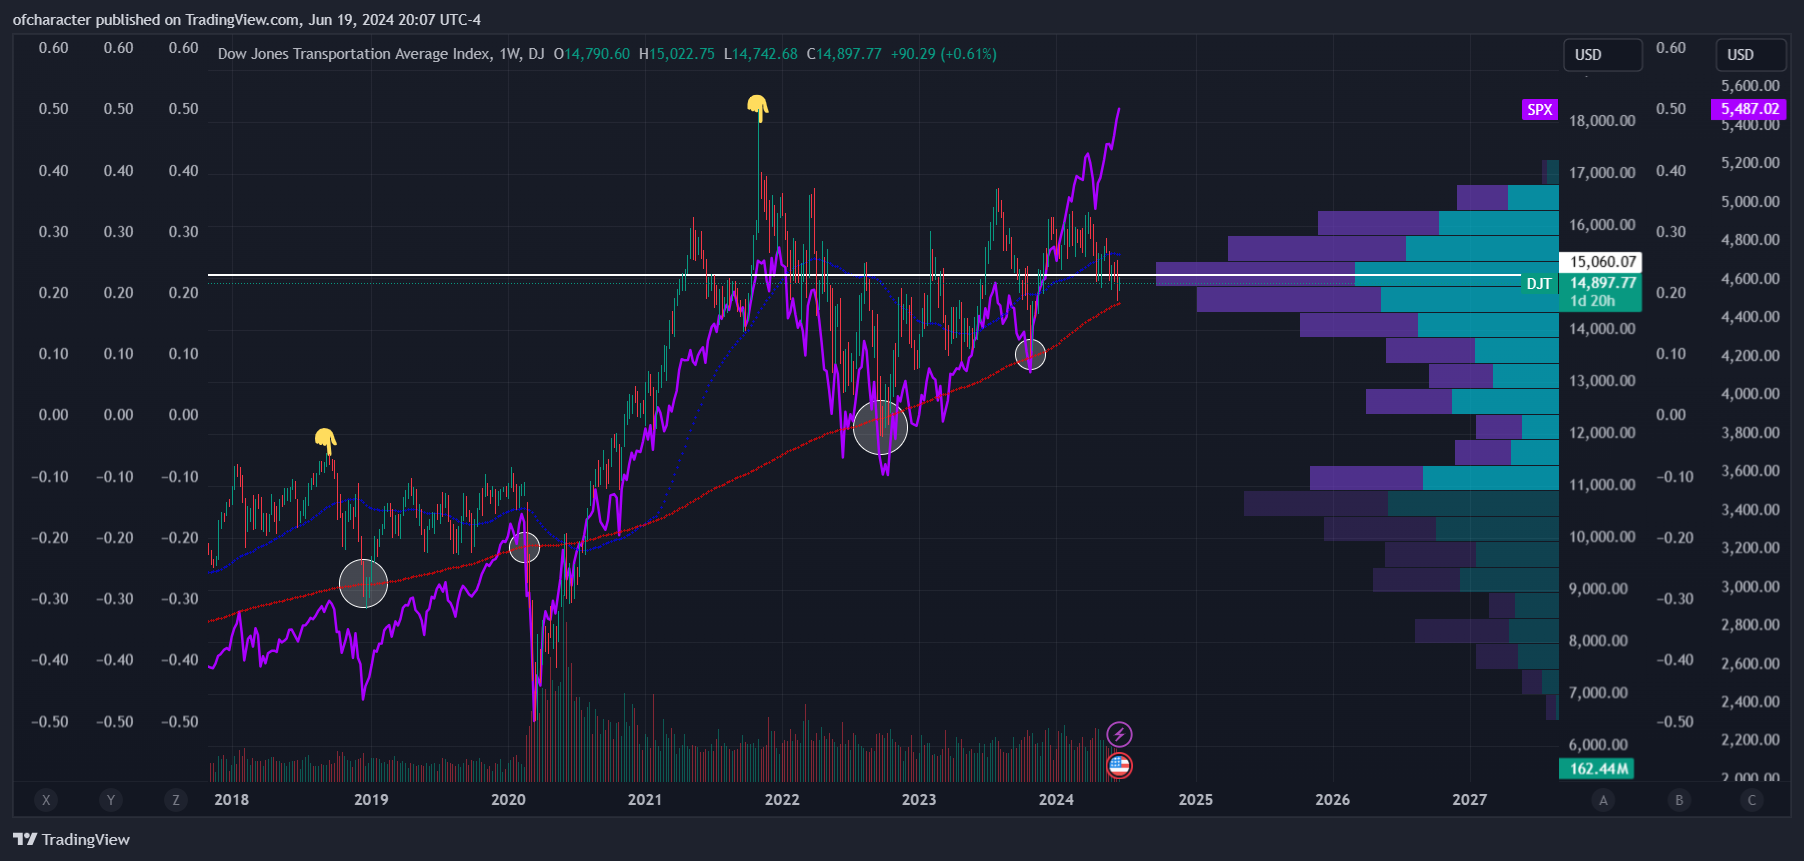
Task: Click the 2018 label on time axis
Action: coord(232,800)
